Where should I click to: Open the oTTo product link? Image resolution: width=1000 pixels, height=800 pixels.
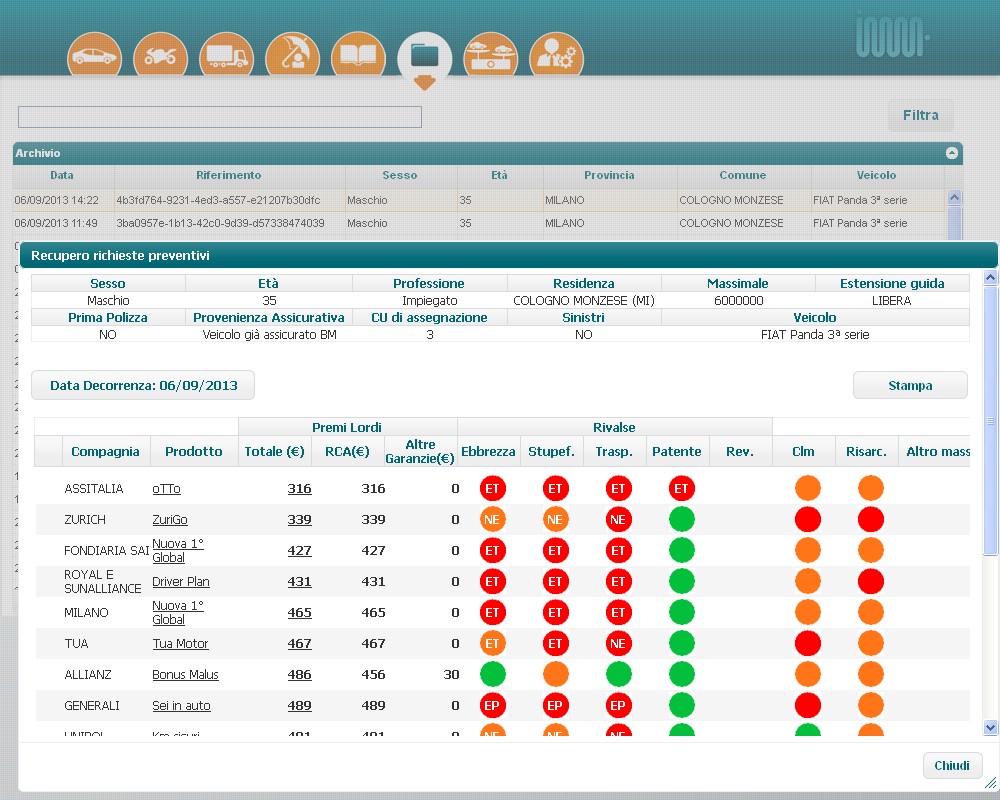(166, 489)
